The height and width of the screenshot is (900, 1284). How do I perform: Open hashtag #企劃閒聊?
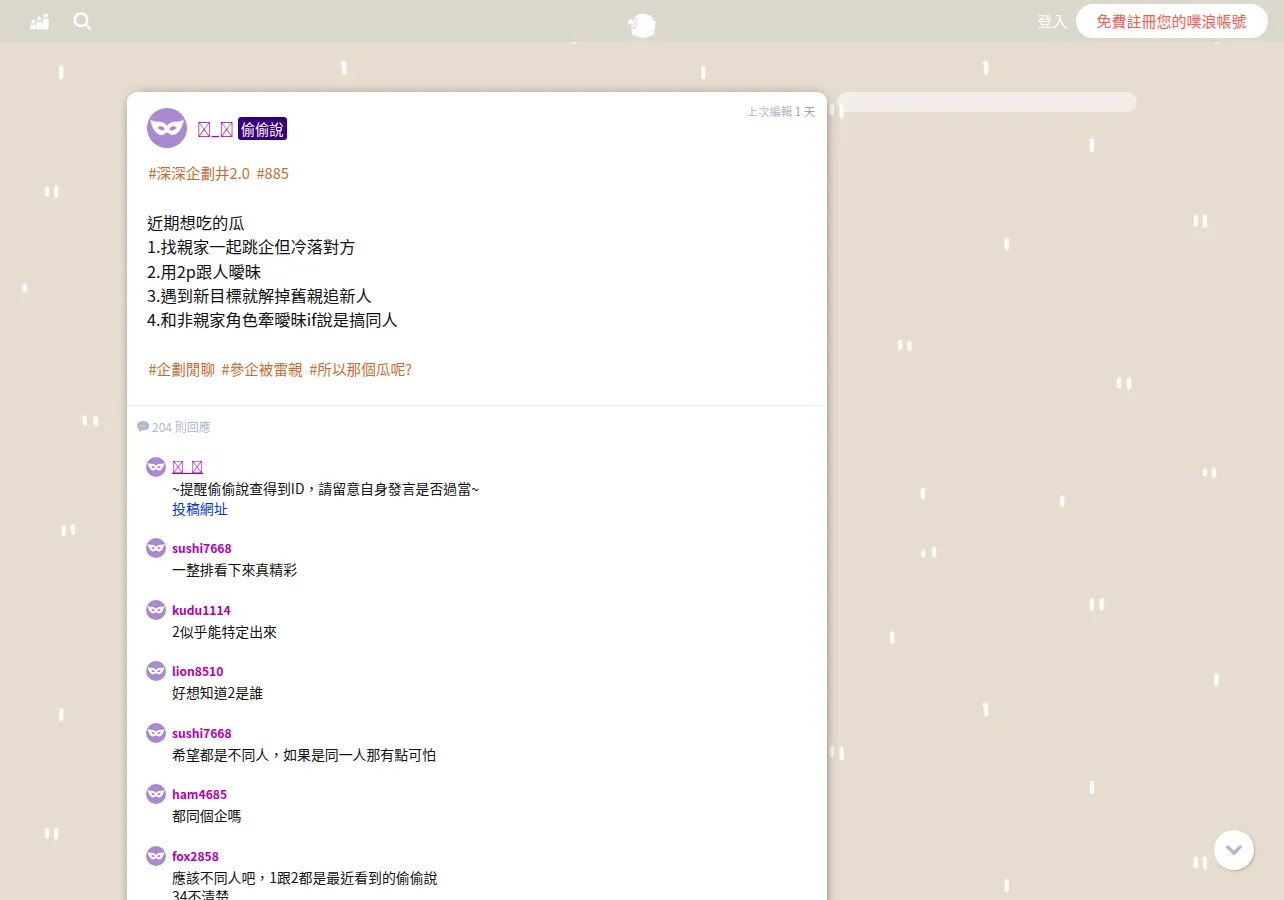coord(181,369)
